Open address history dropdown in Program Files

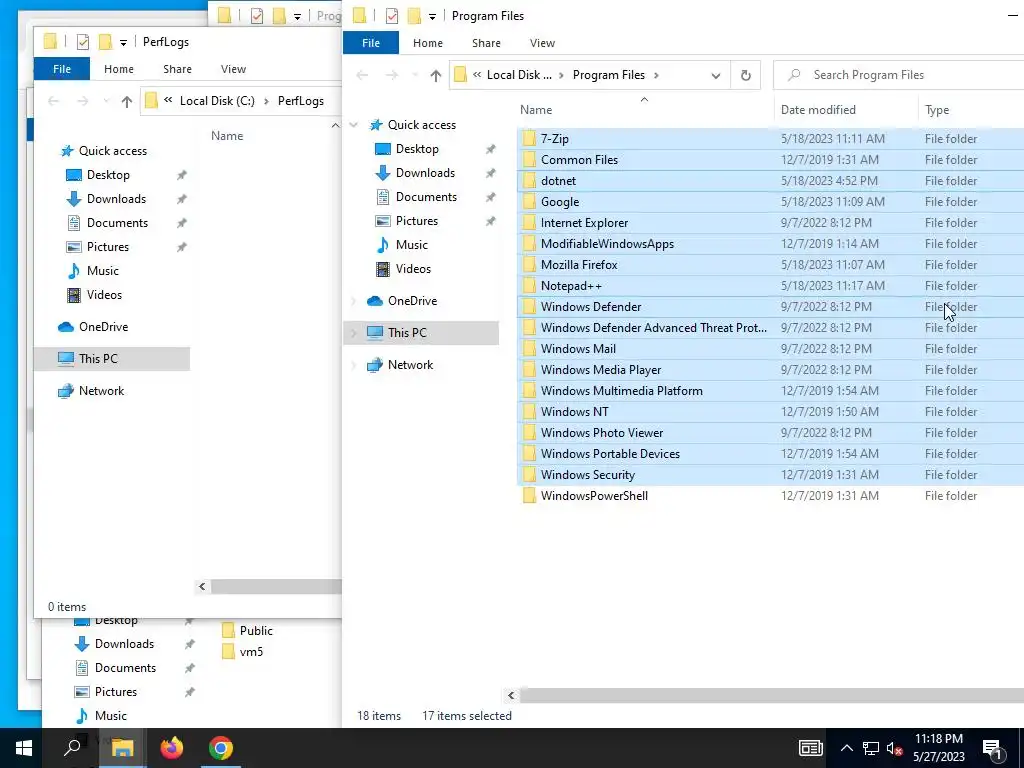point(716,75)
